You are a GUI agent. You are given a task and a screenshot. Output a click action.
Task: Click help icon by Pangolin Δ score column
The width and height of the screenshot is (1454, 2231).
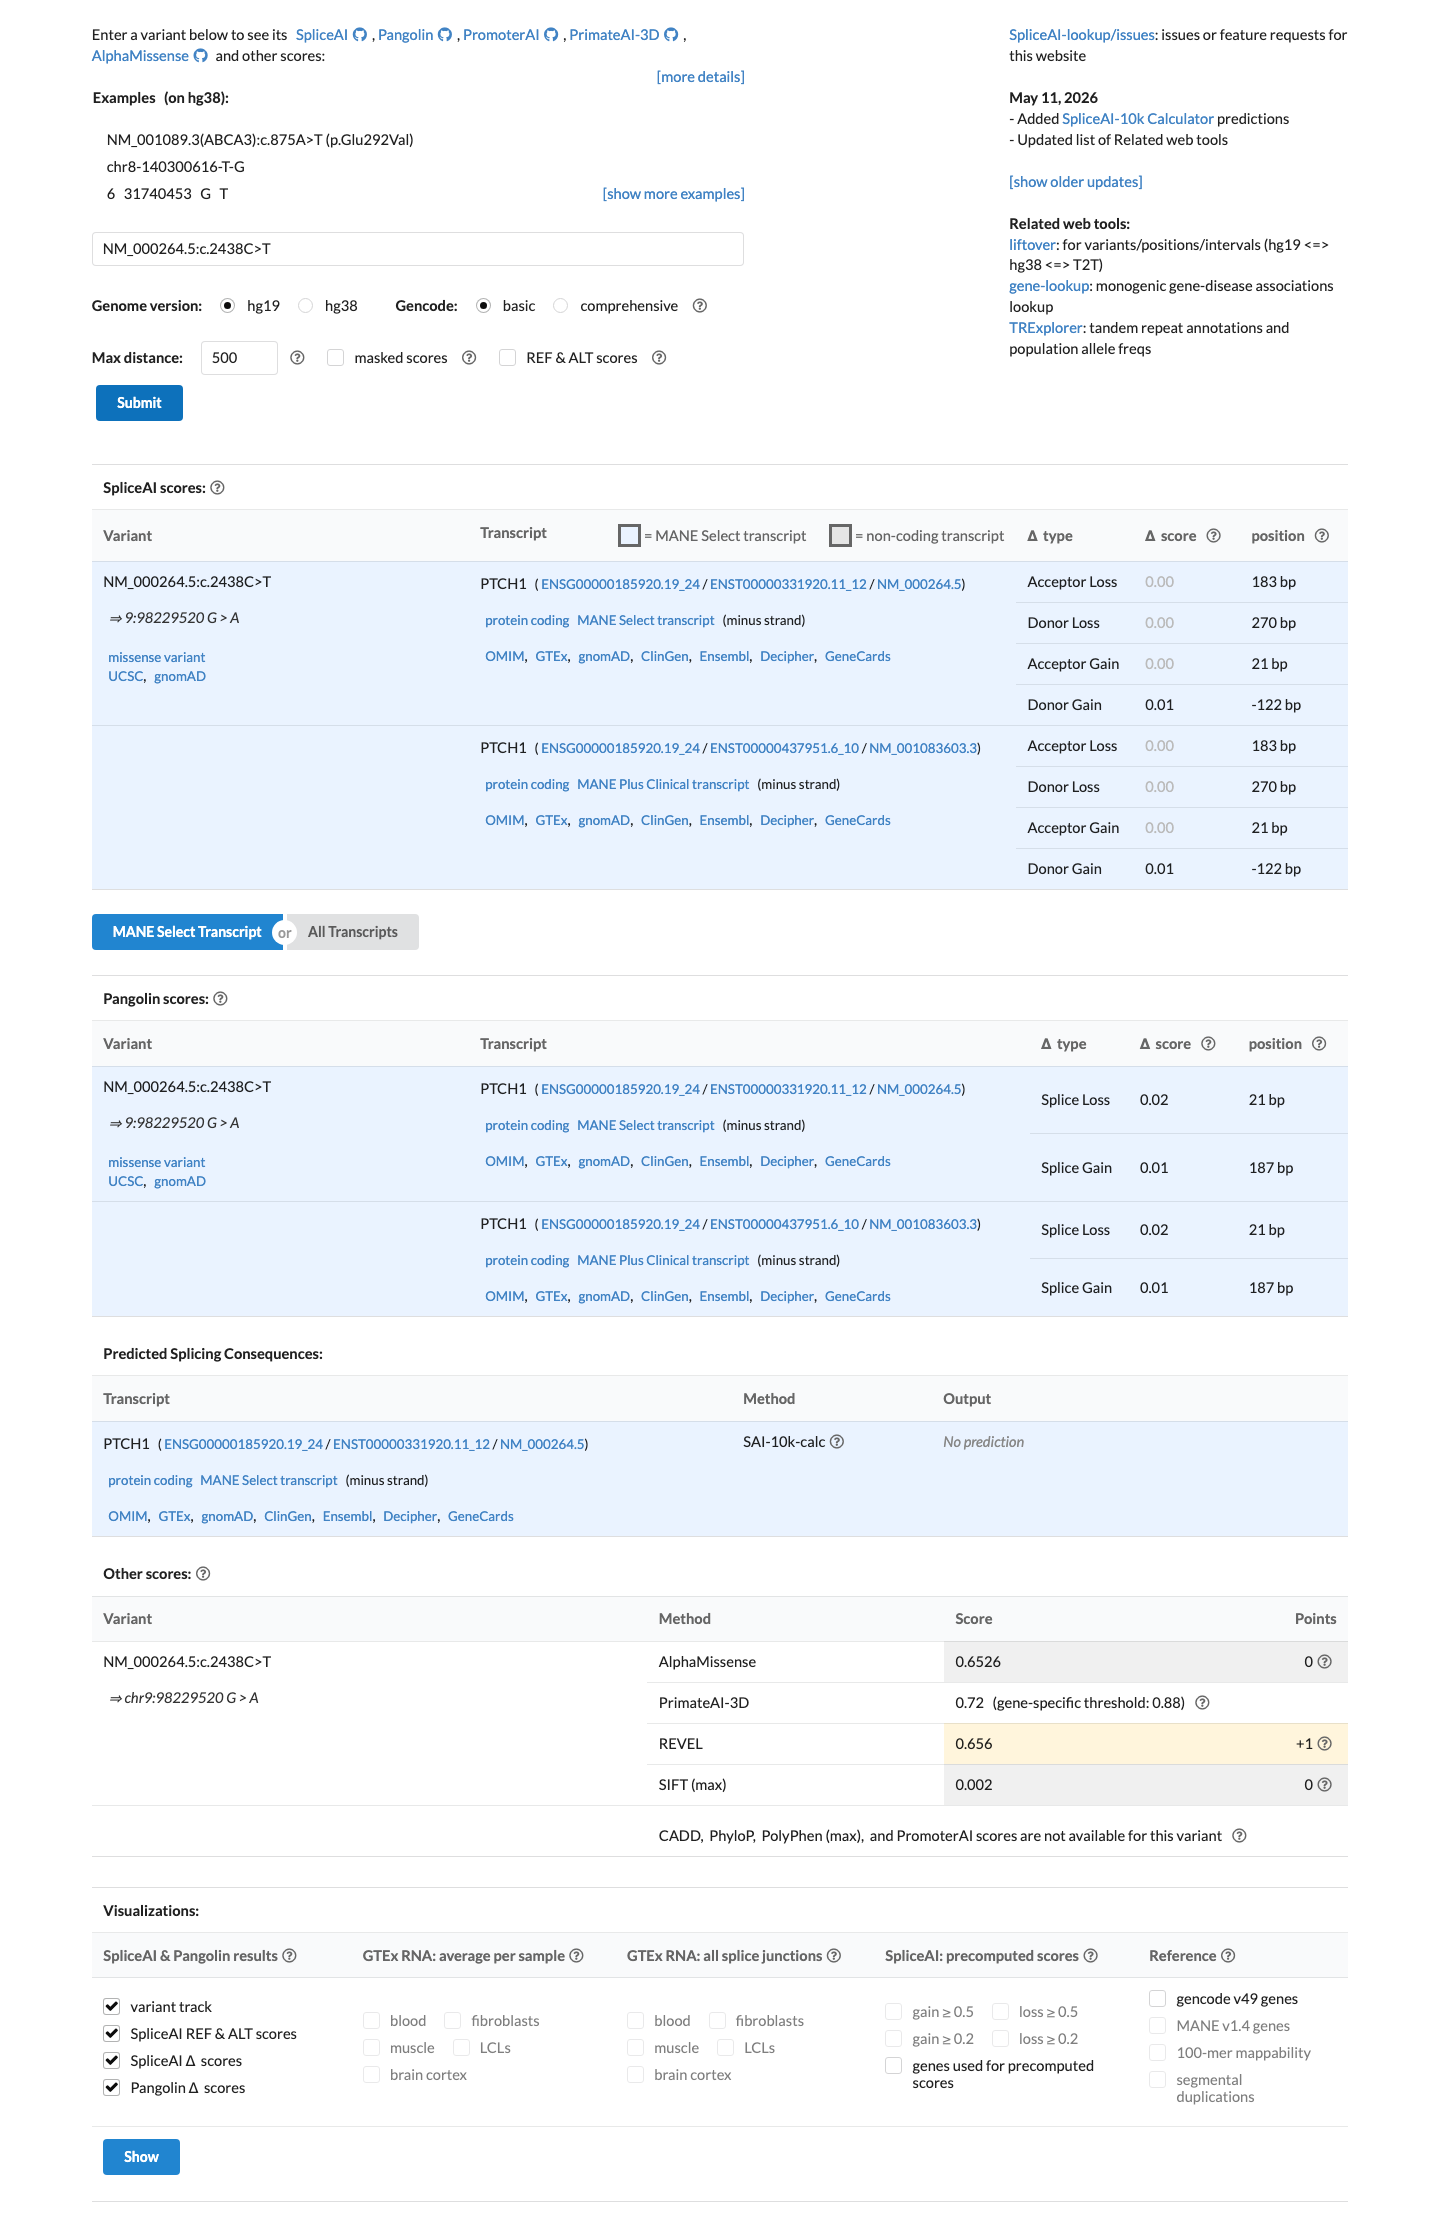click(1208, 1044)
